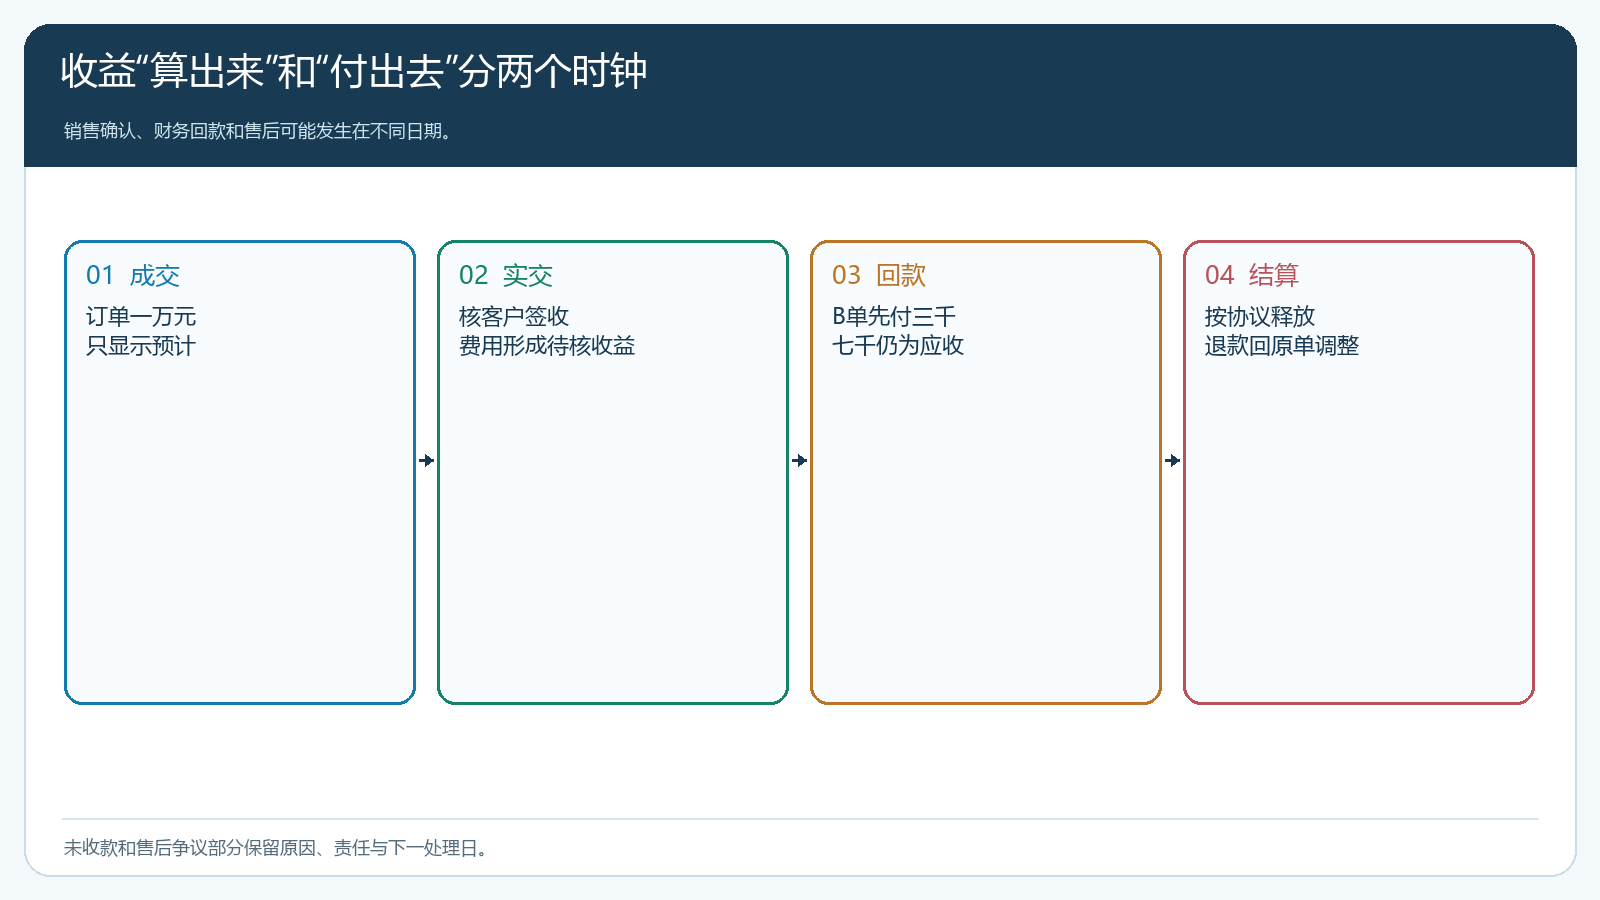Select the slide title 收益“算出来”和“付出去”分两个时钟
This screenshot has width=1600, height=900.
pyautogui.click(x=354, y=71)
